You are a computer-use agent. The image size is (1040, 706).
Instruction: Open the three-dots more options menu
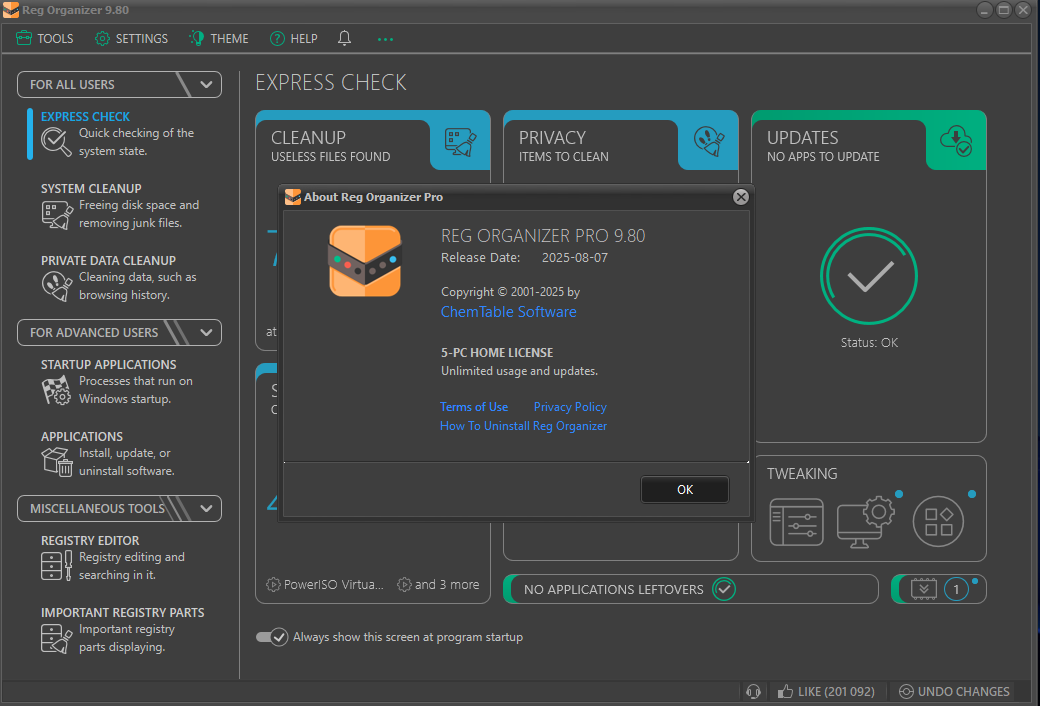click(385, 39)
